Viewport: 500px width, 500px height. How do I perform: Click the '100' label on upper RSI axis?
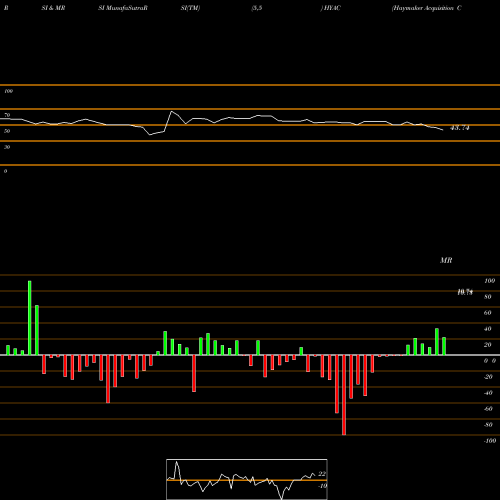click(x=8, y=91)
